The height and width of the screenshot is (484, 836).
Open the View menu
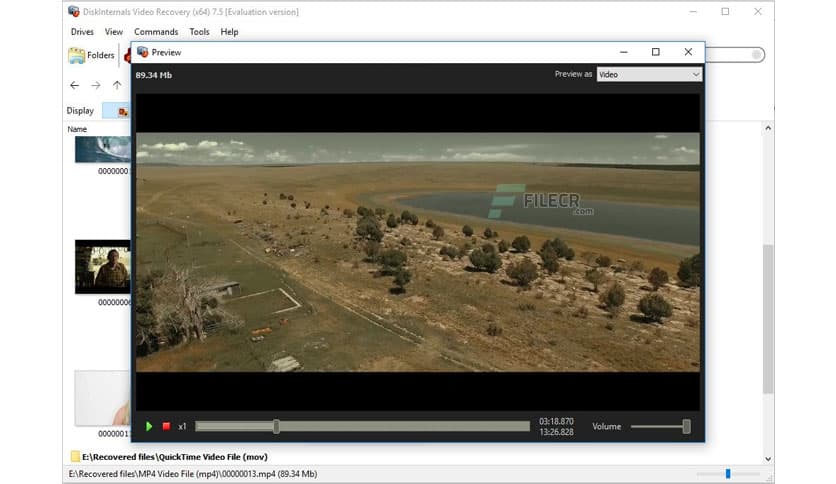click(114, 32)
